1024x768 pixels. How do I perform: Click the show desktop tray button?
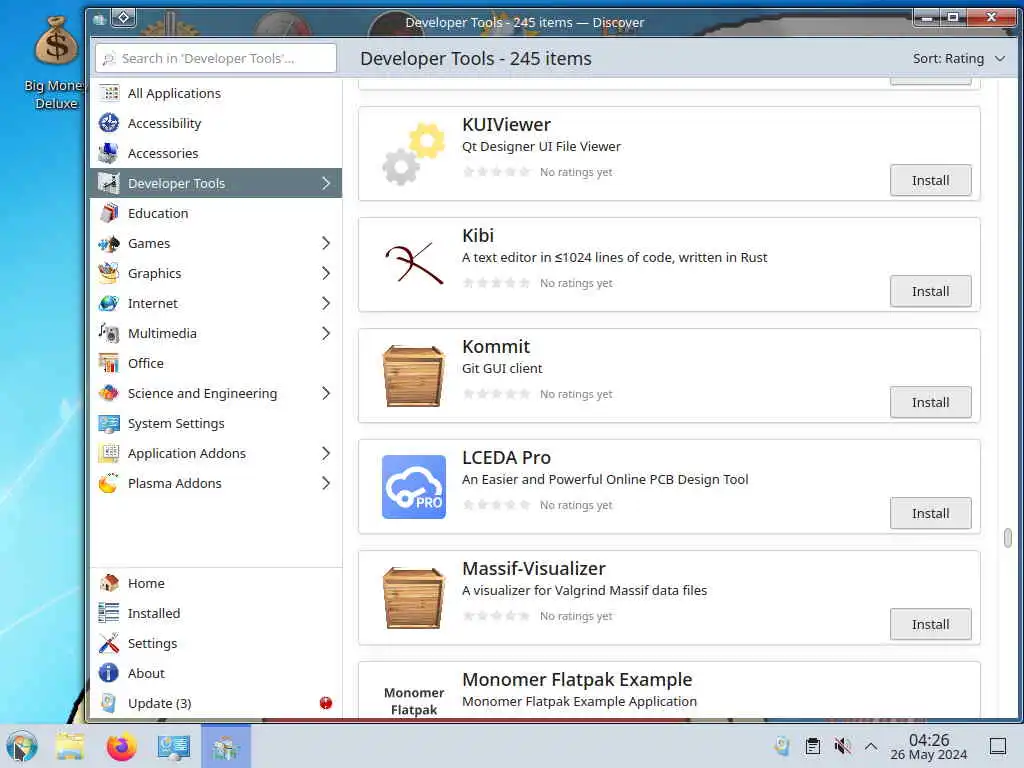click(x=997, y=746)
